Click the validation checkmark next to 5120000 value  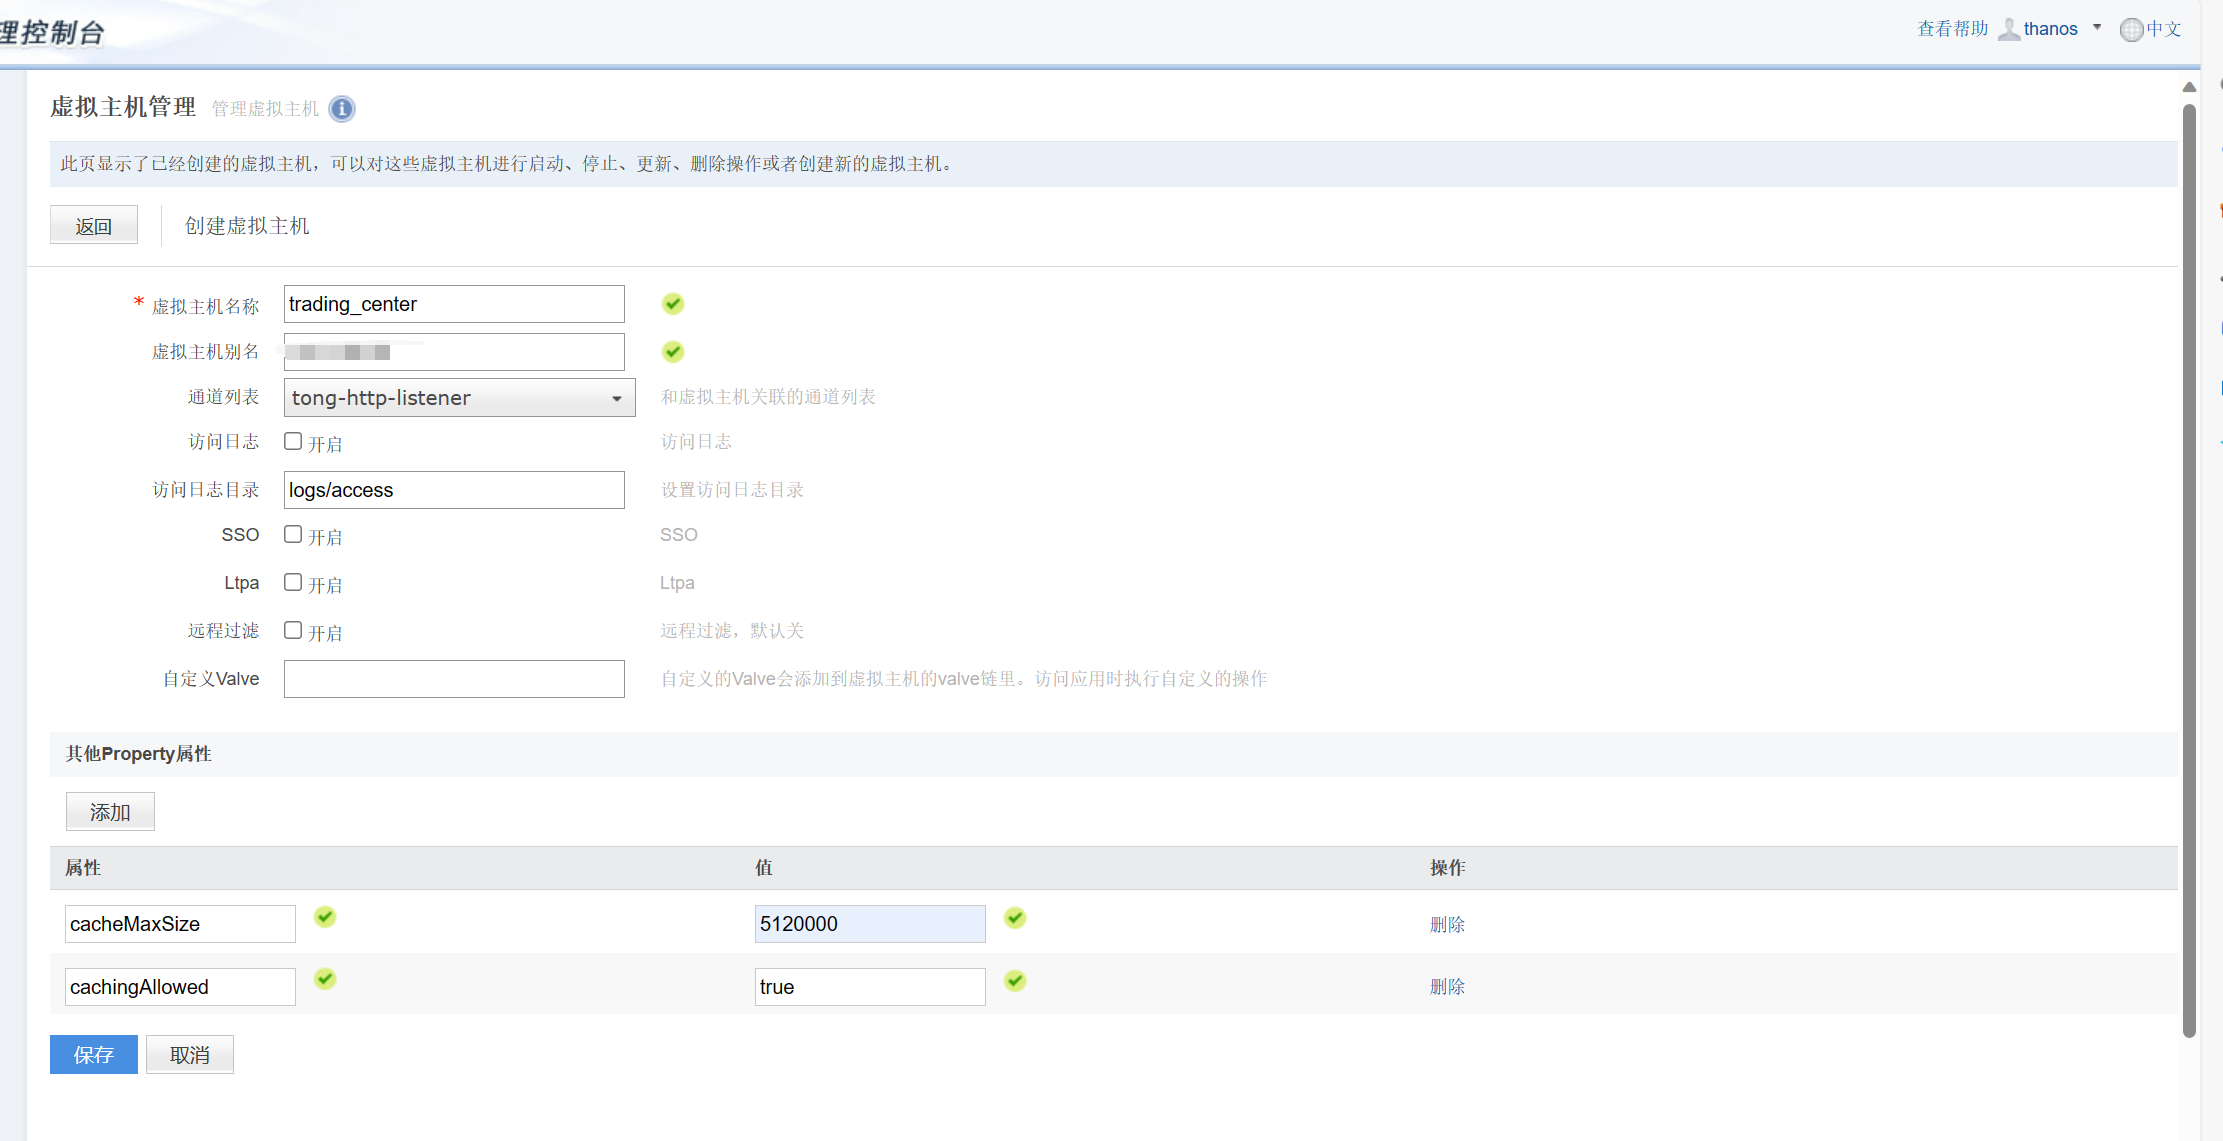1015,918
